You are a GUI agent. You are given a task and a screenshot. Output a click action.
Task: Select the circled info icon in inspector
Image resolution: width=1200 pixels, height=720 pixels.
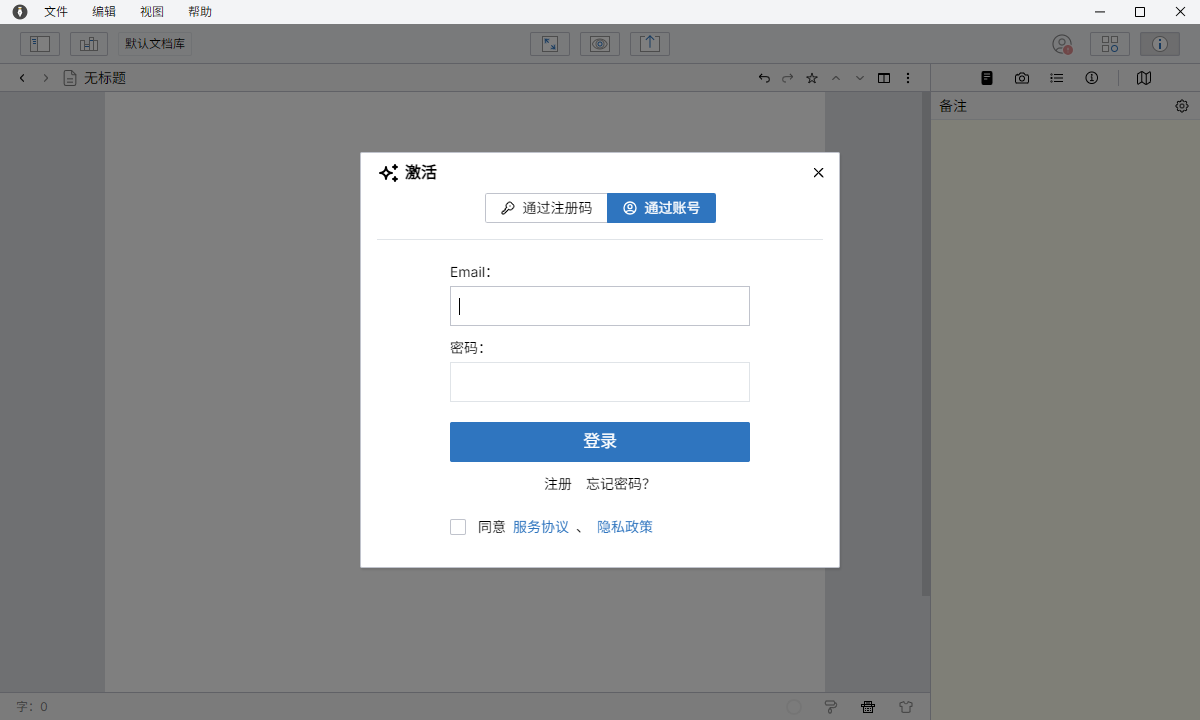click(1092, 78)
